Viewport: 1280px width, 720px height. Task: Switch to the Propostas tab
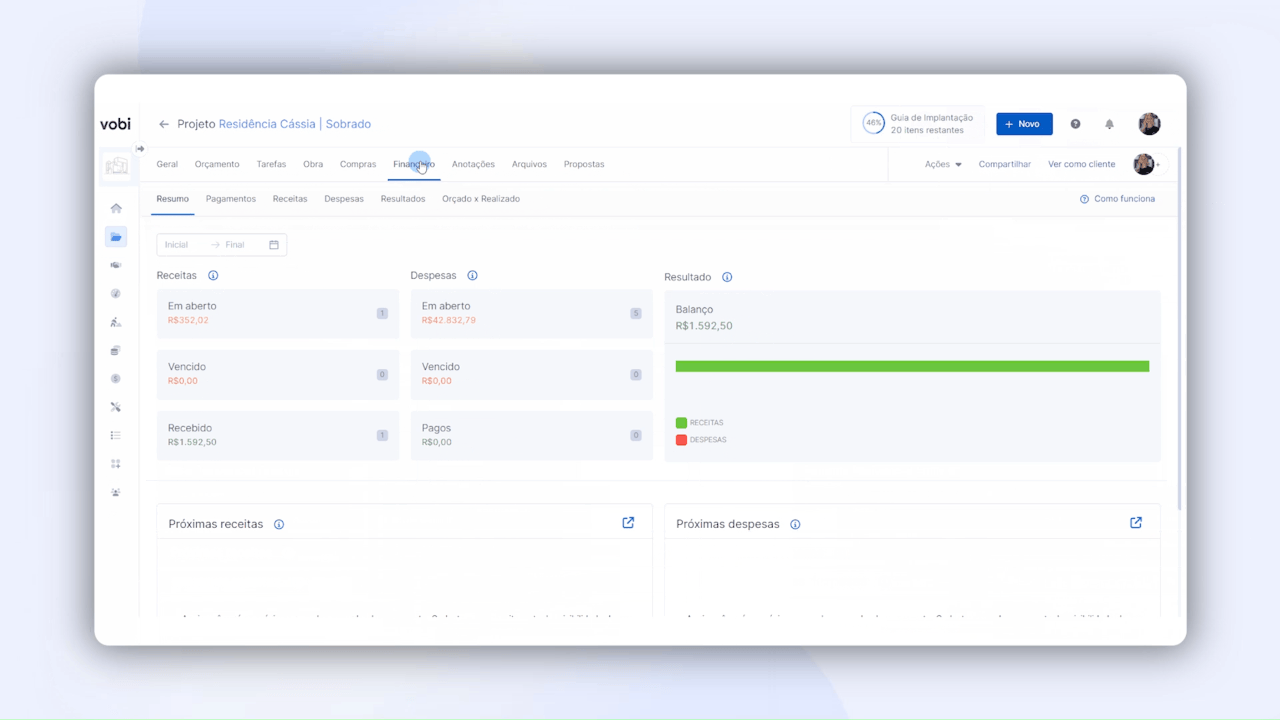point(584,164)
